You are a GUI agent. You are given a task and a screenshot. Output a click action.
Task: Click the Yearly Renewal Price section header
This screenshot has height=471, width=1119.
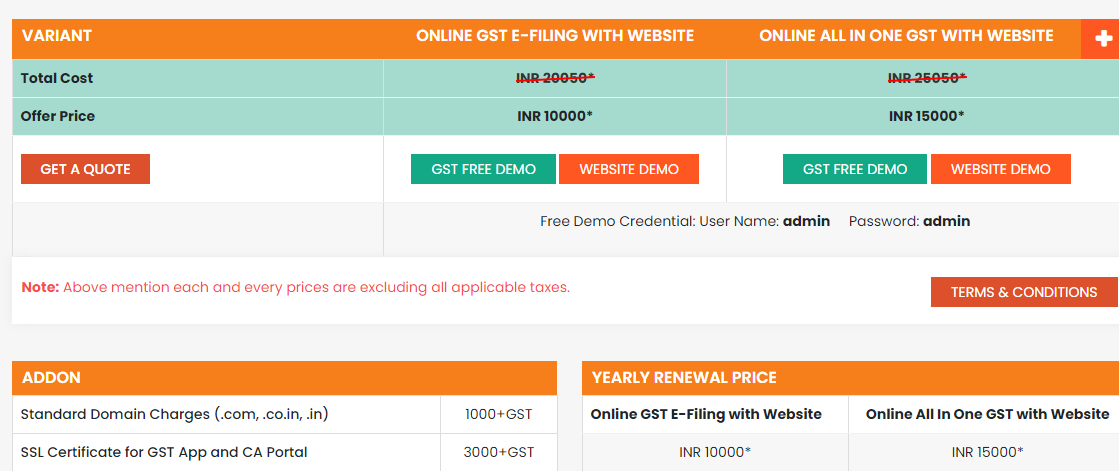pos(684,378)
